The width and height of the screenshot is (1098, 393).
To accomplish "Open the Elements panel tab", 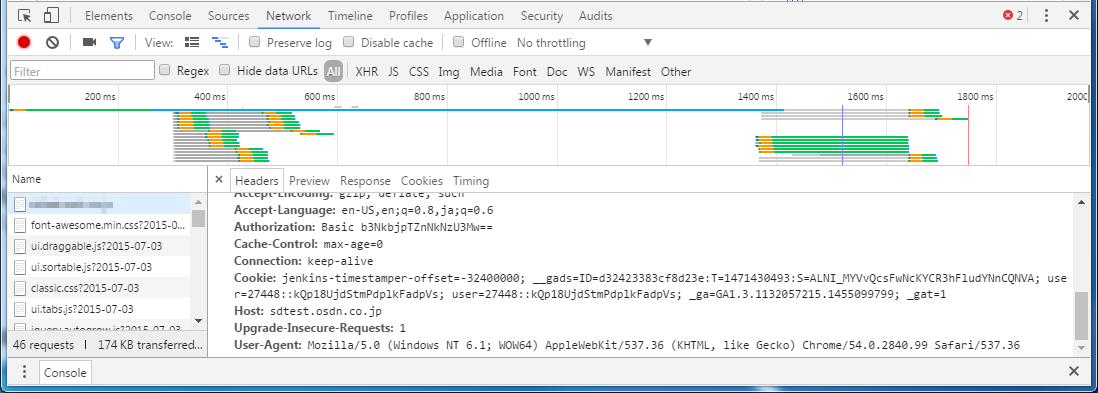I will coord(109,15).
